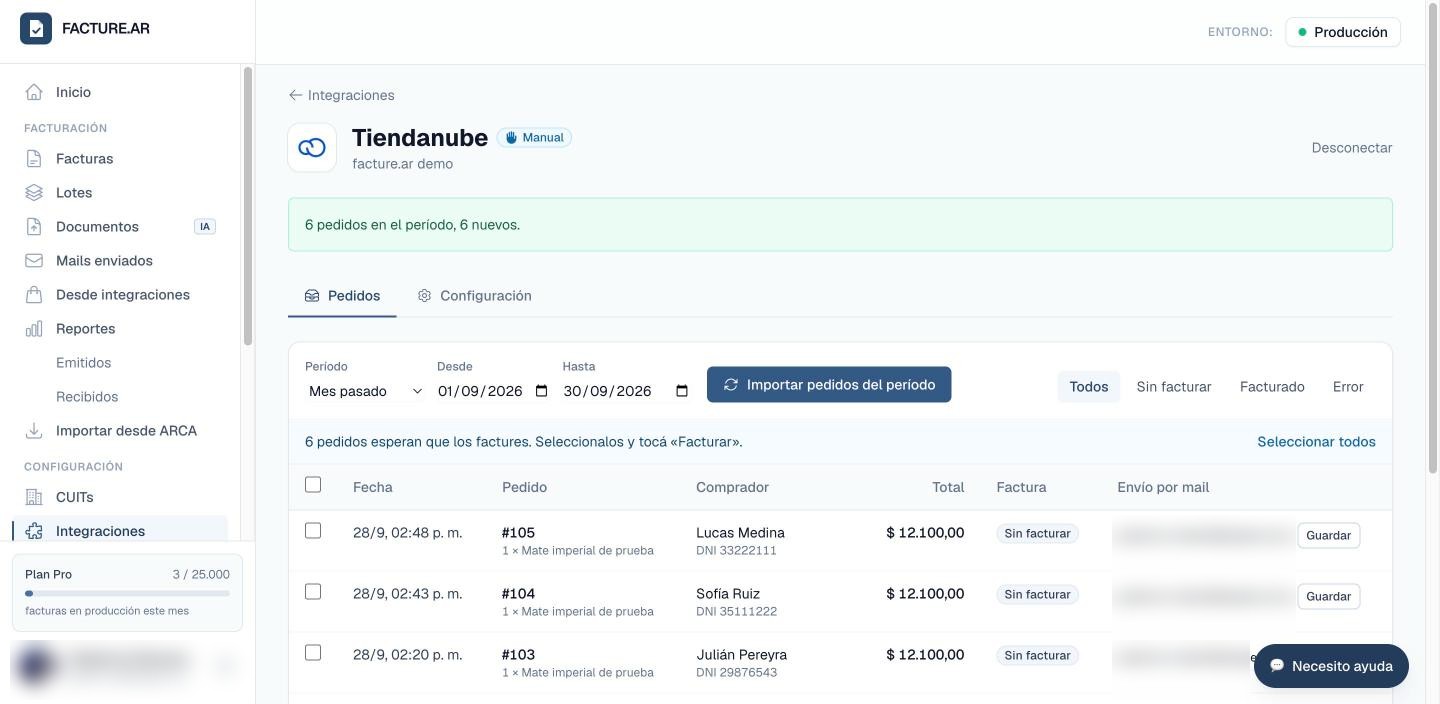Save the mail for order #104

tap(1329, 596)
